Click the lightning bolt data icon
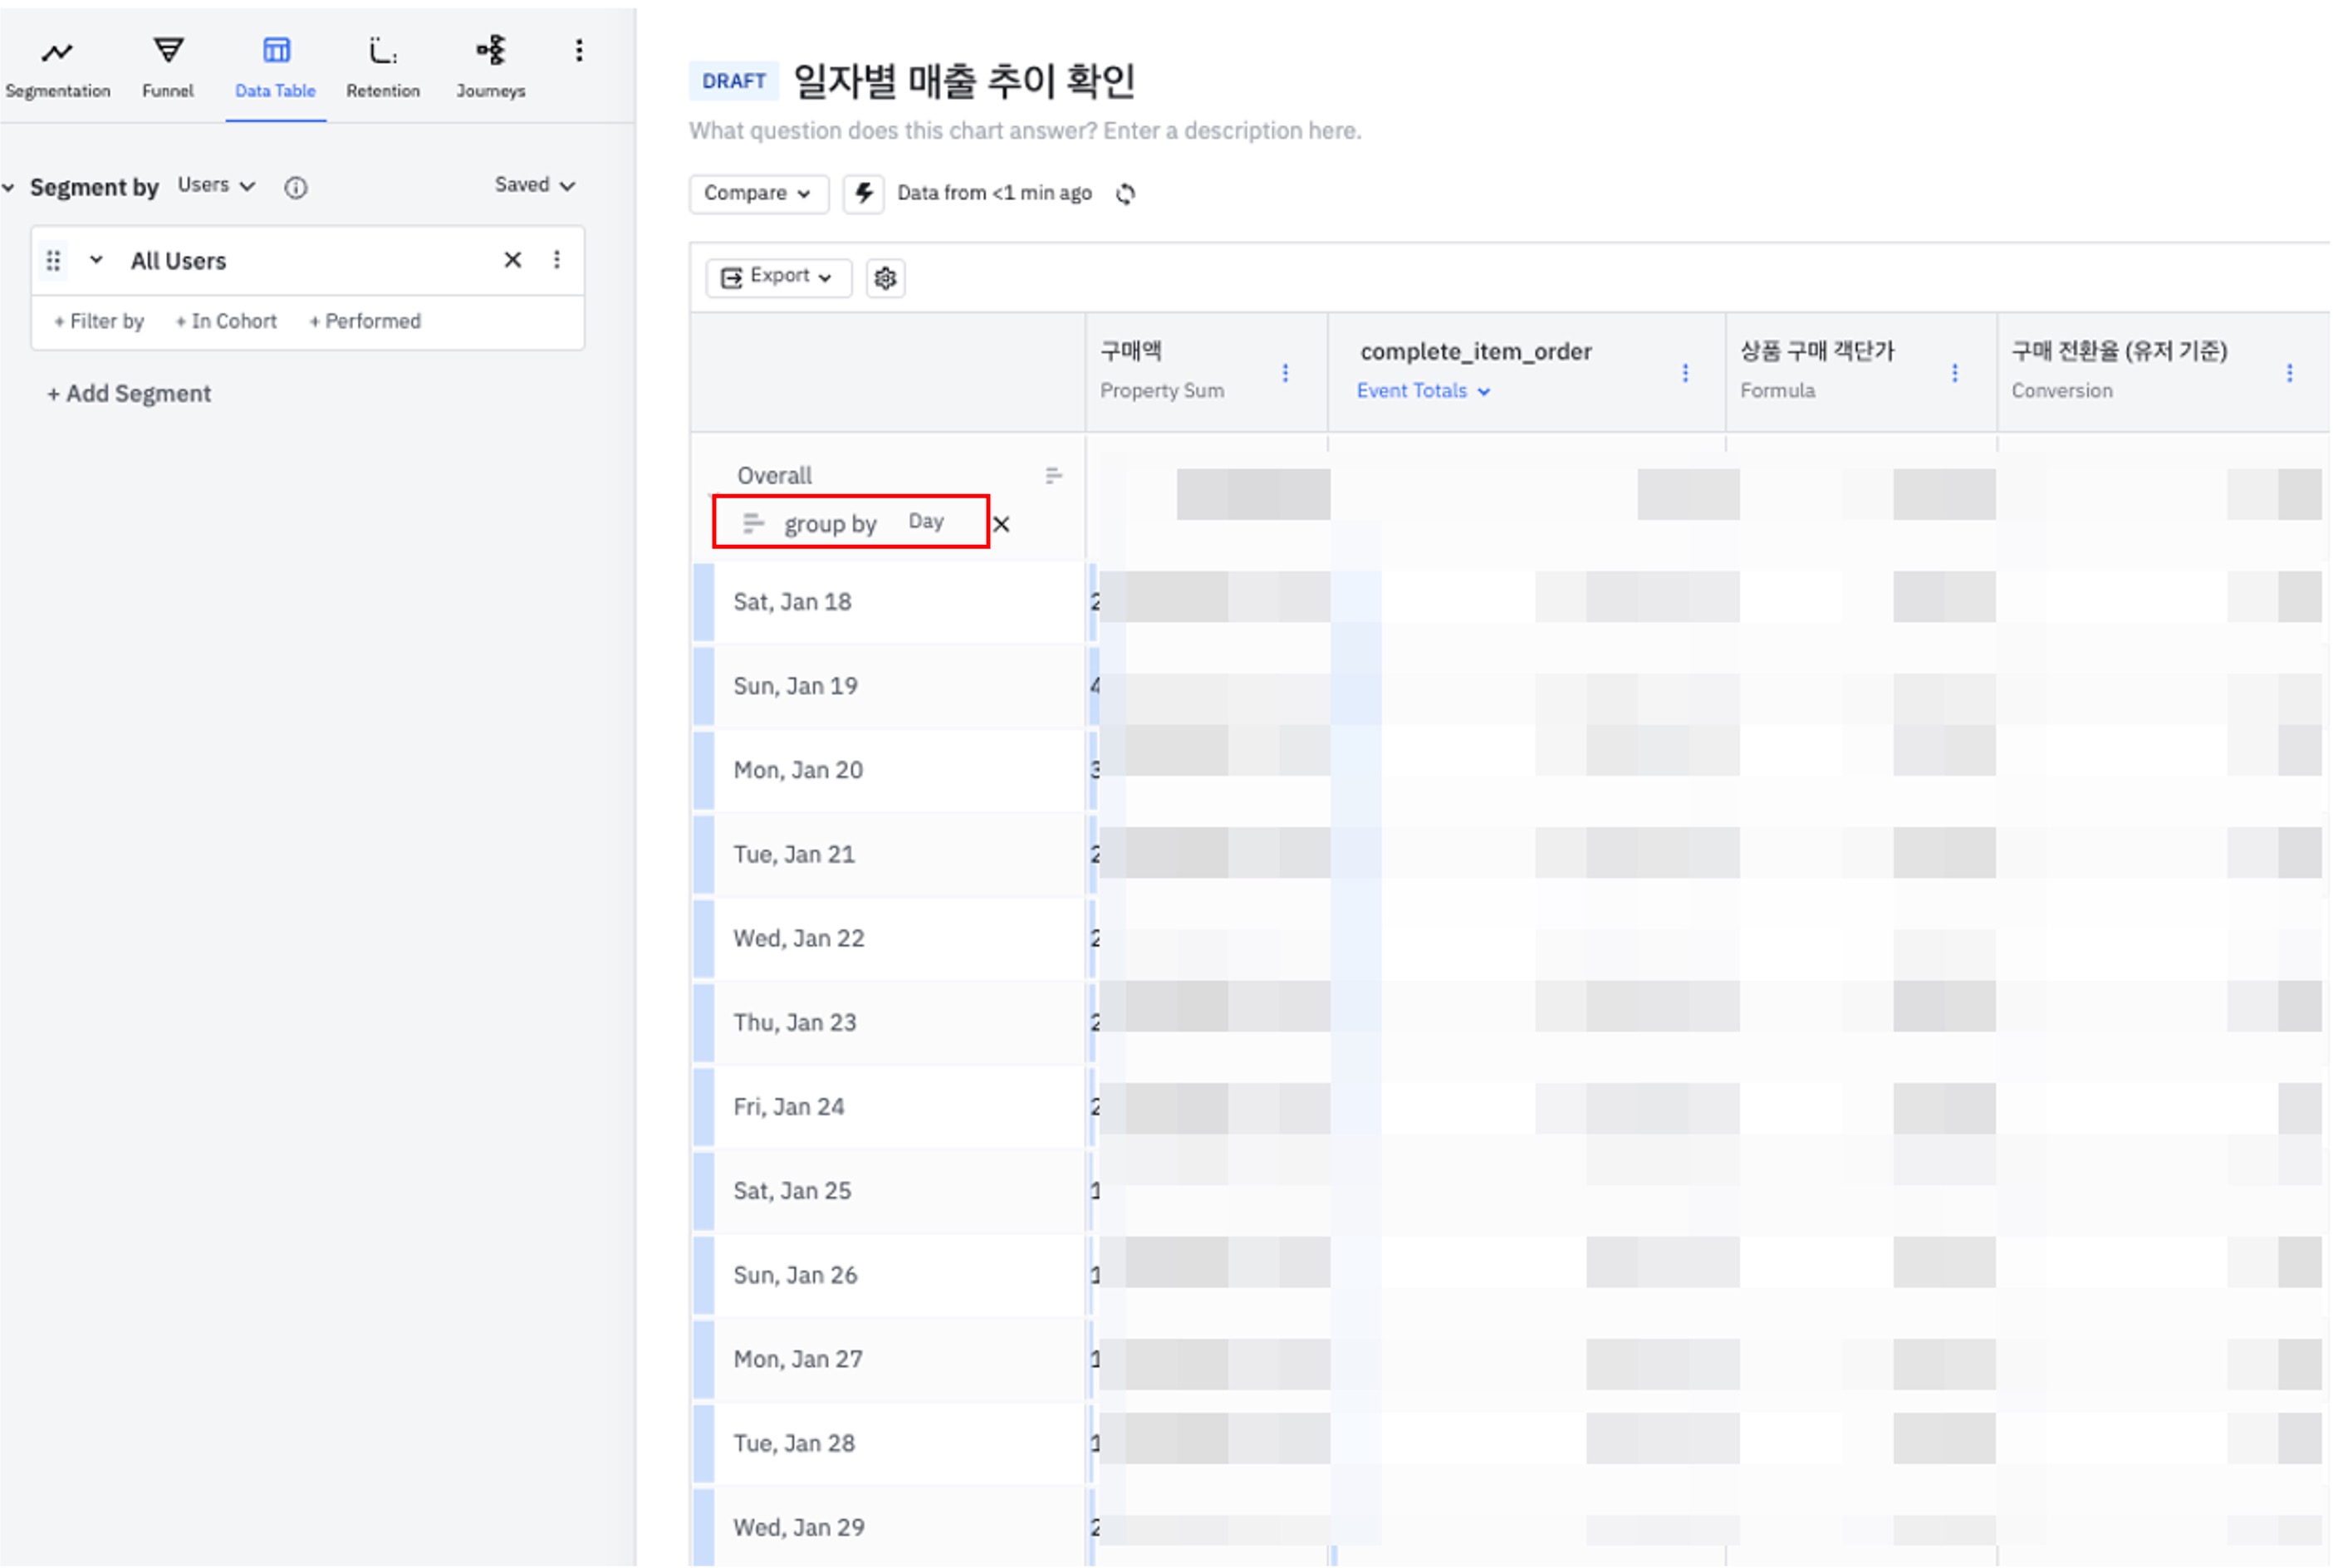2333x1568 pixels. click(864, 193)
